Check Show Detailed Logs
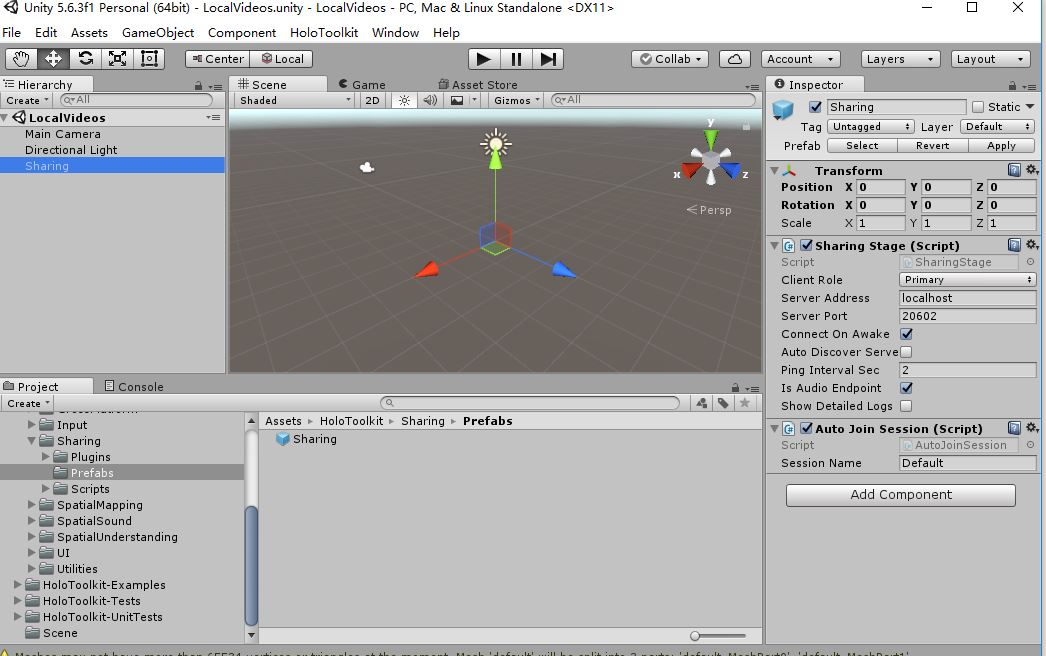The height and width of the screenshot is (656, 1046). pyautogui.click(x=906, y=406)
